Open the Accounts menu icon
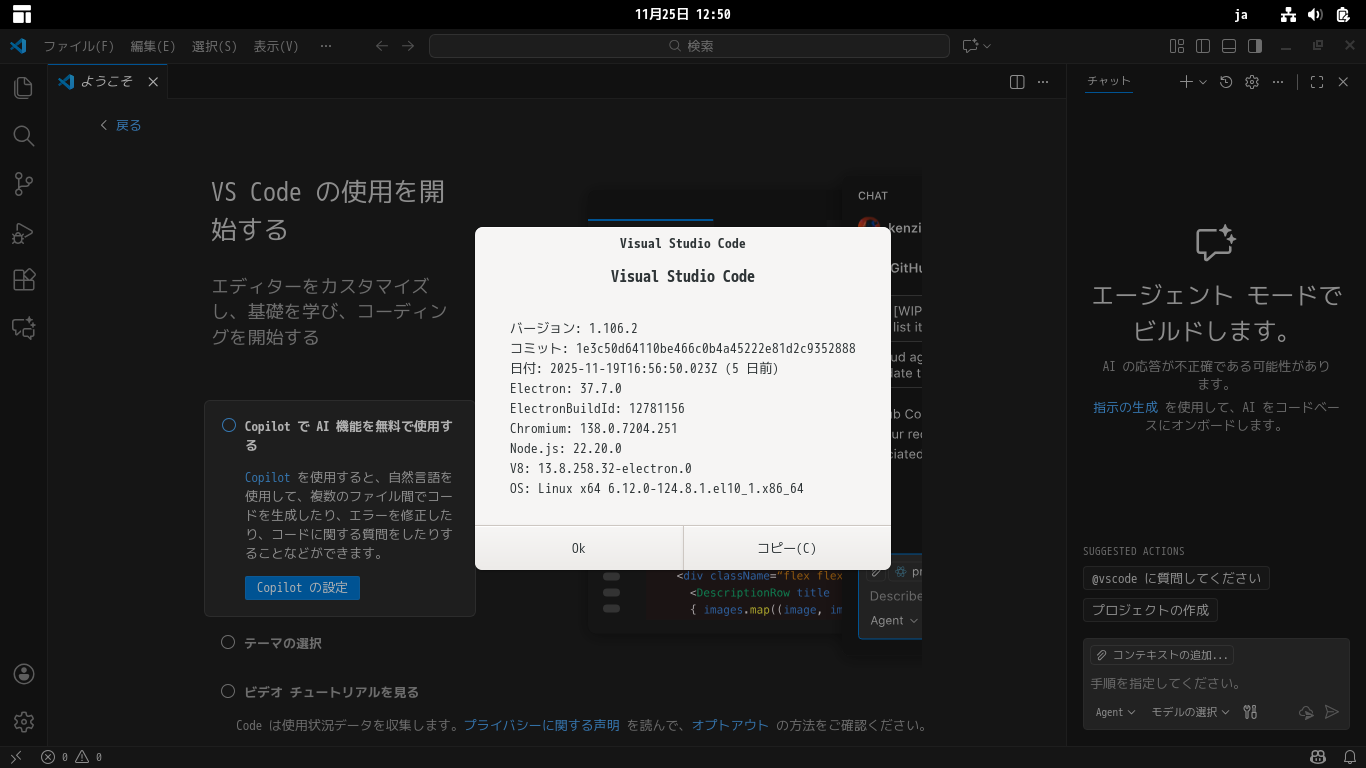Screen dimensions: 1366x768 [24, 674]
